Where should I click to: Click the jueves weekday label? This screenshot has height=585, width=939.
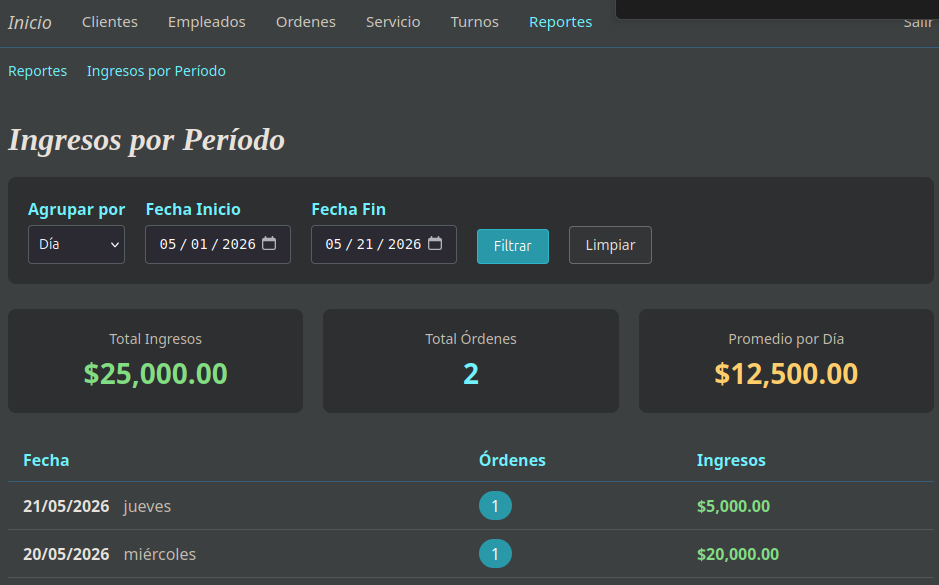[147, 506]
